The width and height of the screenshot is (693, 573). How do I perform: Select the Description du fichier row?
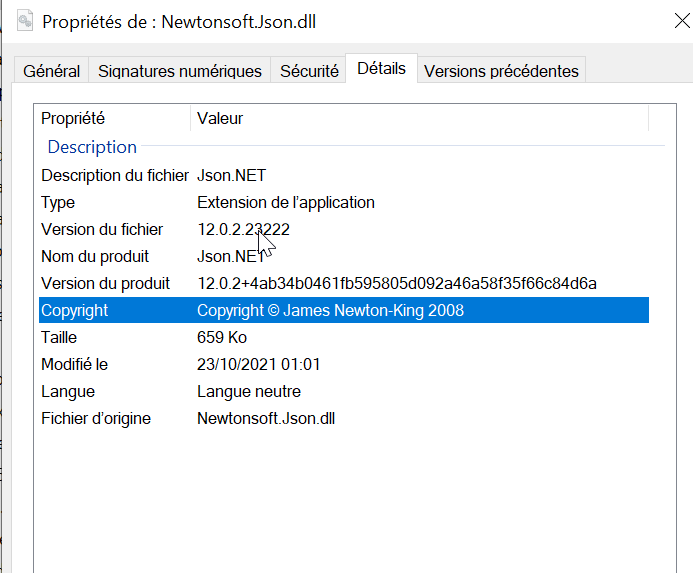[x=115, y=175]
